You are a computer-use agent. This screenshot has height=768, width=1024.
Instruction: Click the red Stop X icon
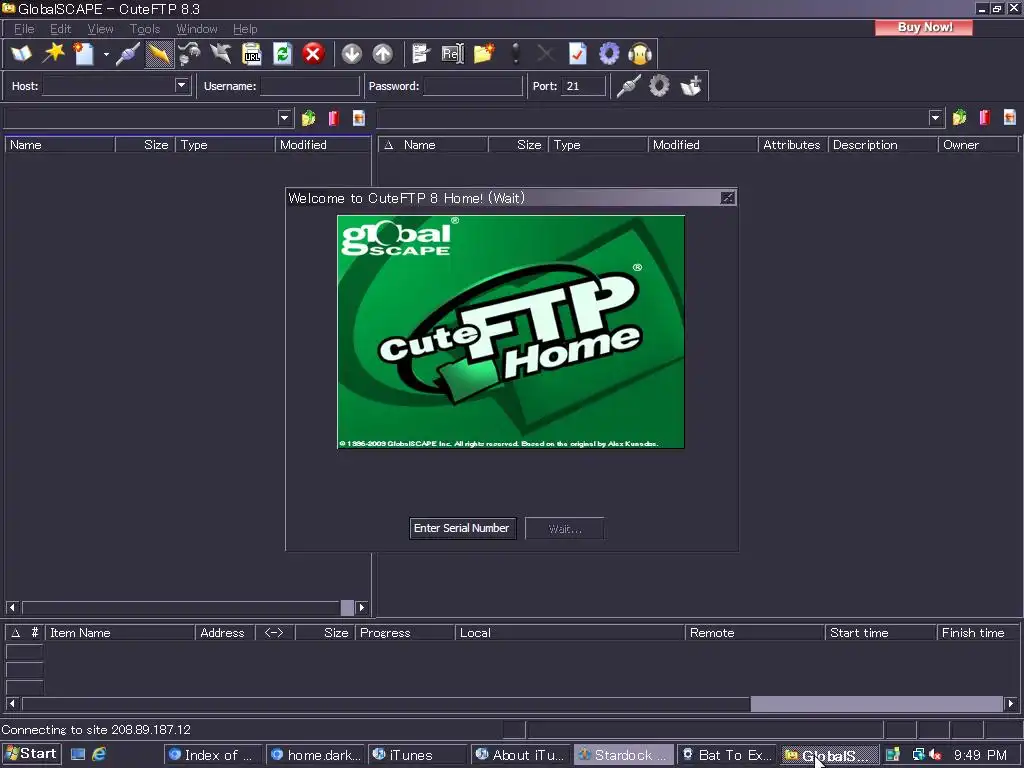coord(313,54)
